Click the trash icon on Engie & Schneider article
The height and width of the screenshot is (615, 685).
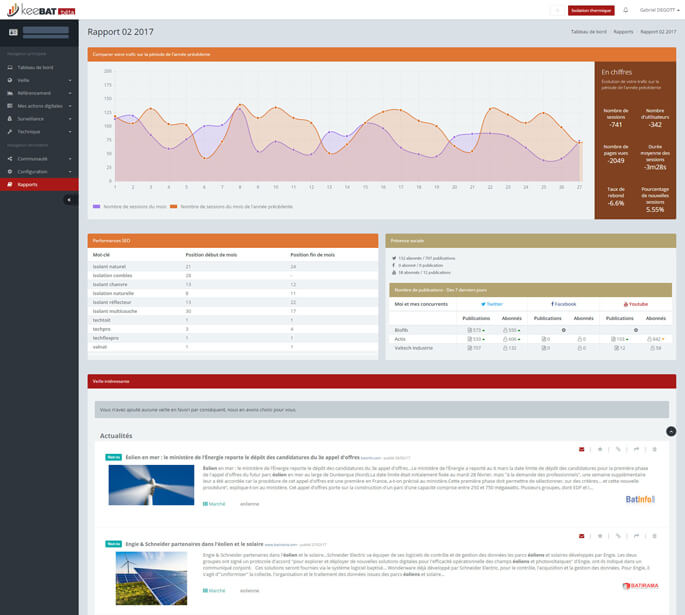(654, 536)
